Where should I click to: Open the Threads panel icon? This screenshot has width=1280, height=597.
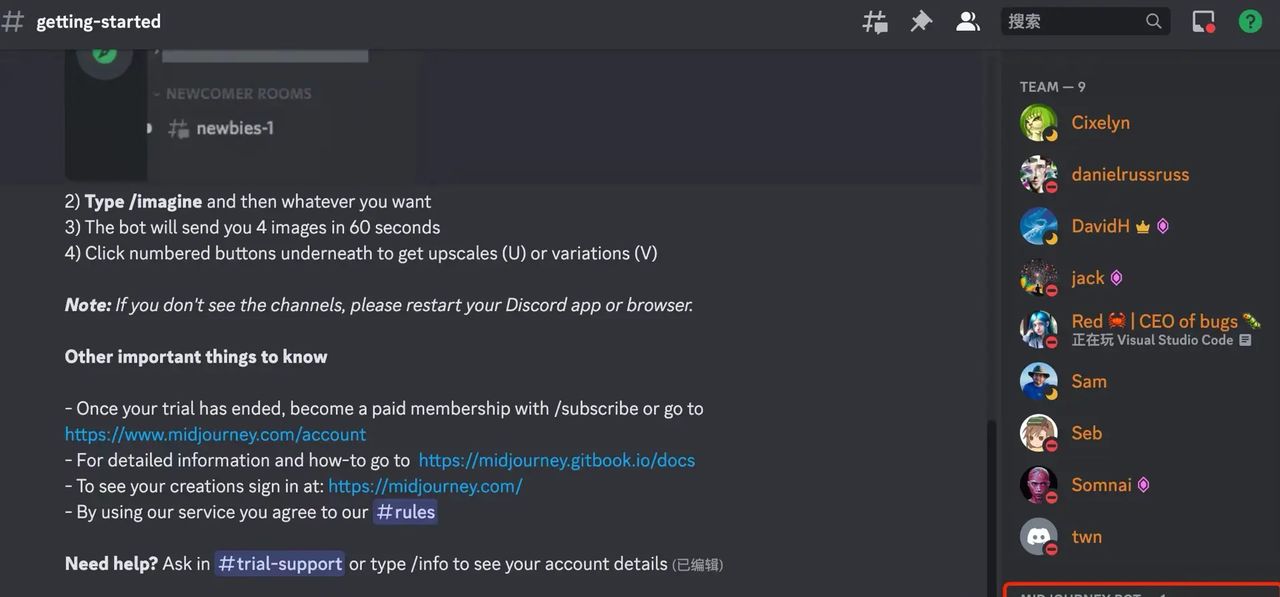tap(875, 21)
